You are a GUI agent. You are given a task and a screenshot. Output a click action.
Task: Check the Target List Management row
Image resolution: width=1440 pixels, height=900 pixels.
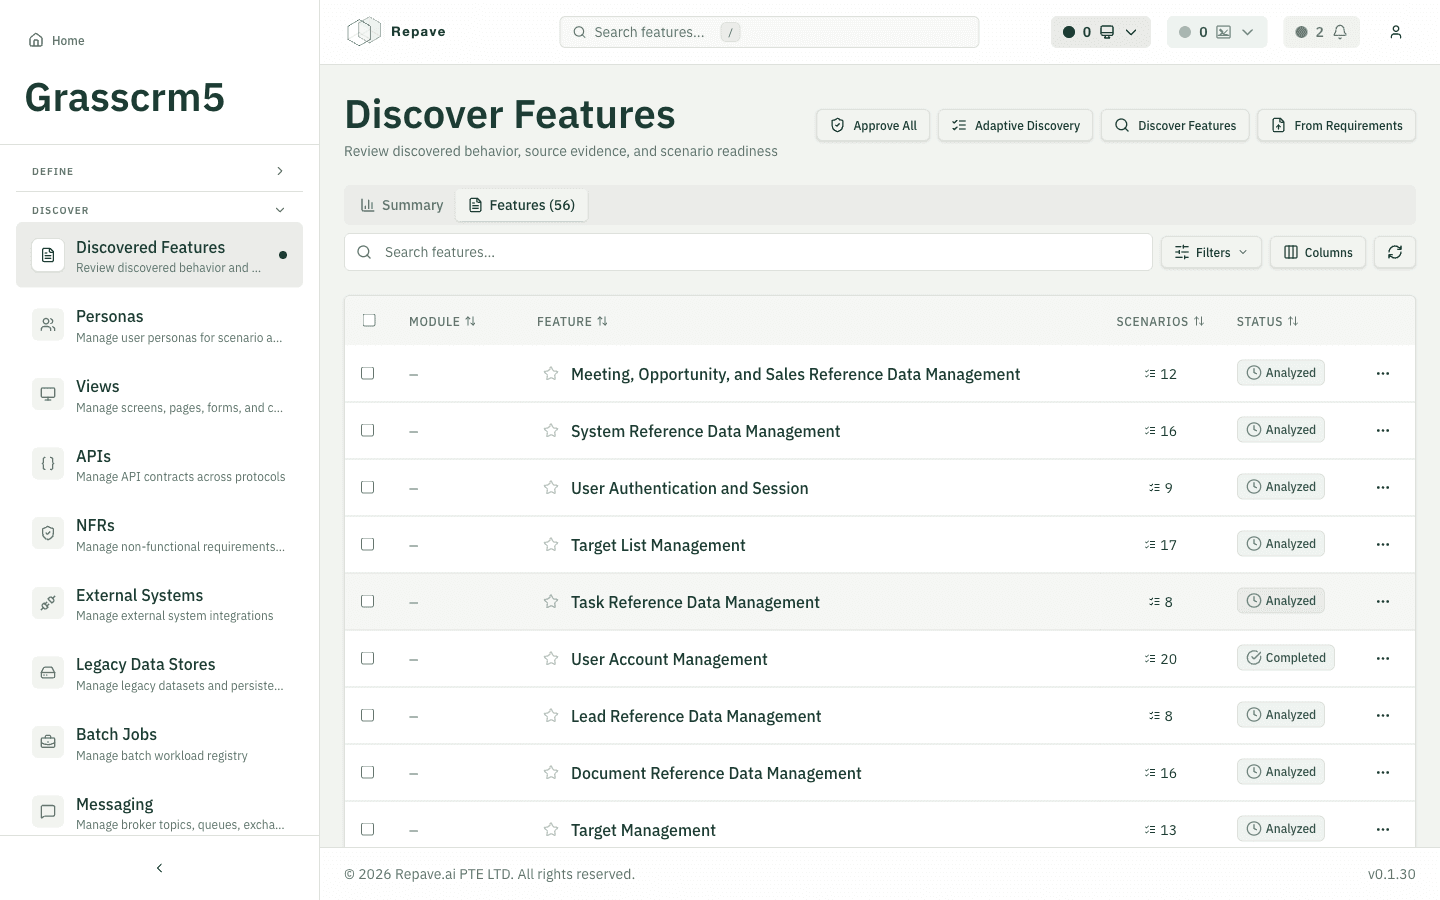pyautogui.click(x=368, y=544)
